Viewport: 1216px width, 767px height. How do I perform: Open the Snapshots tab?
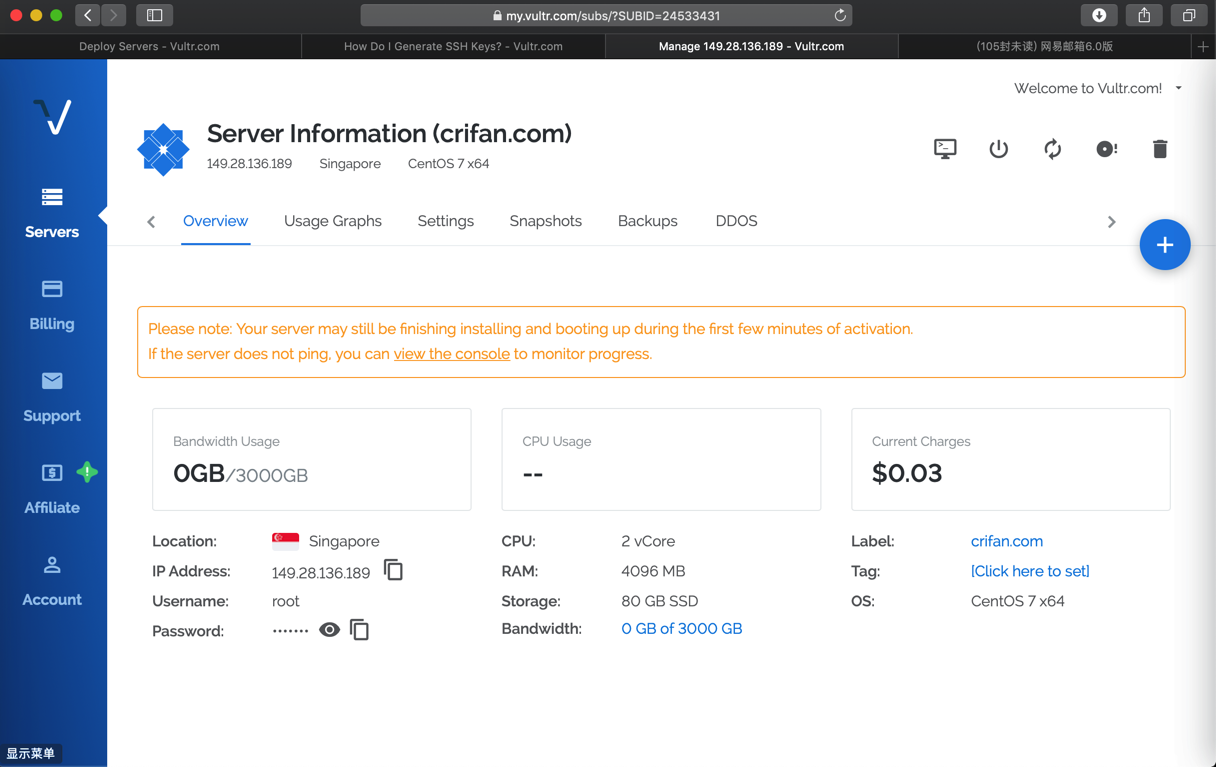(545, 221)
